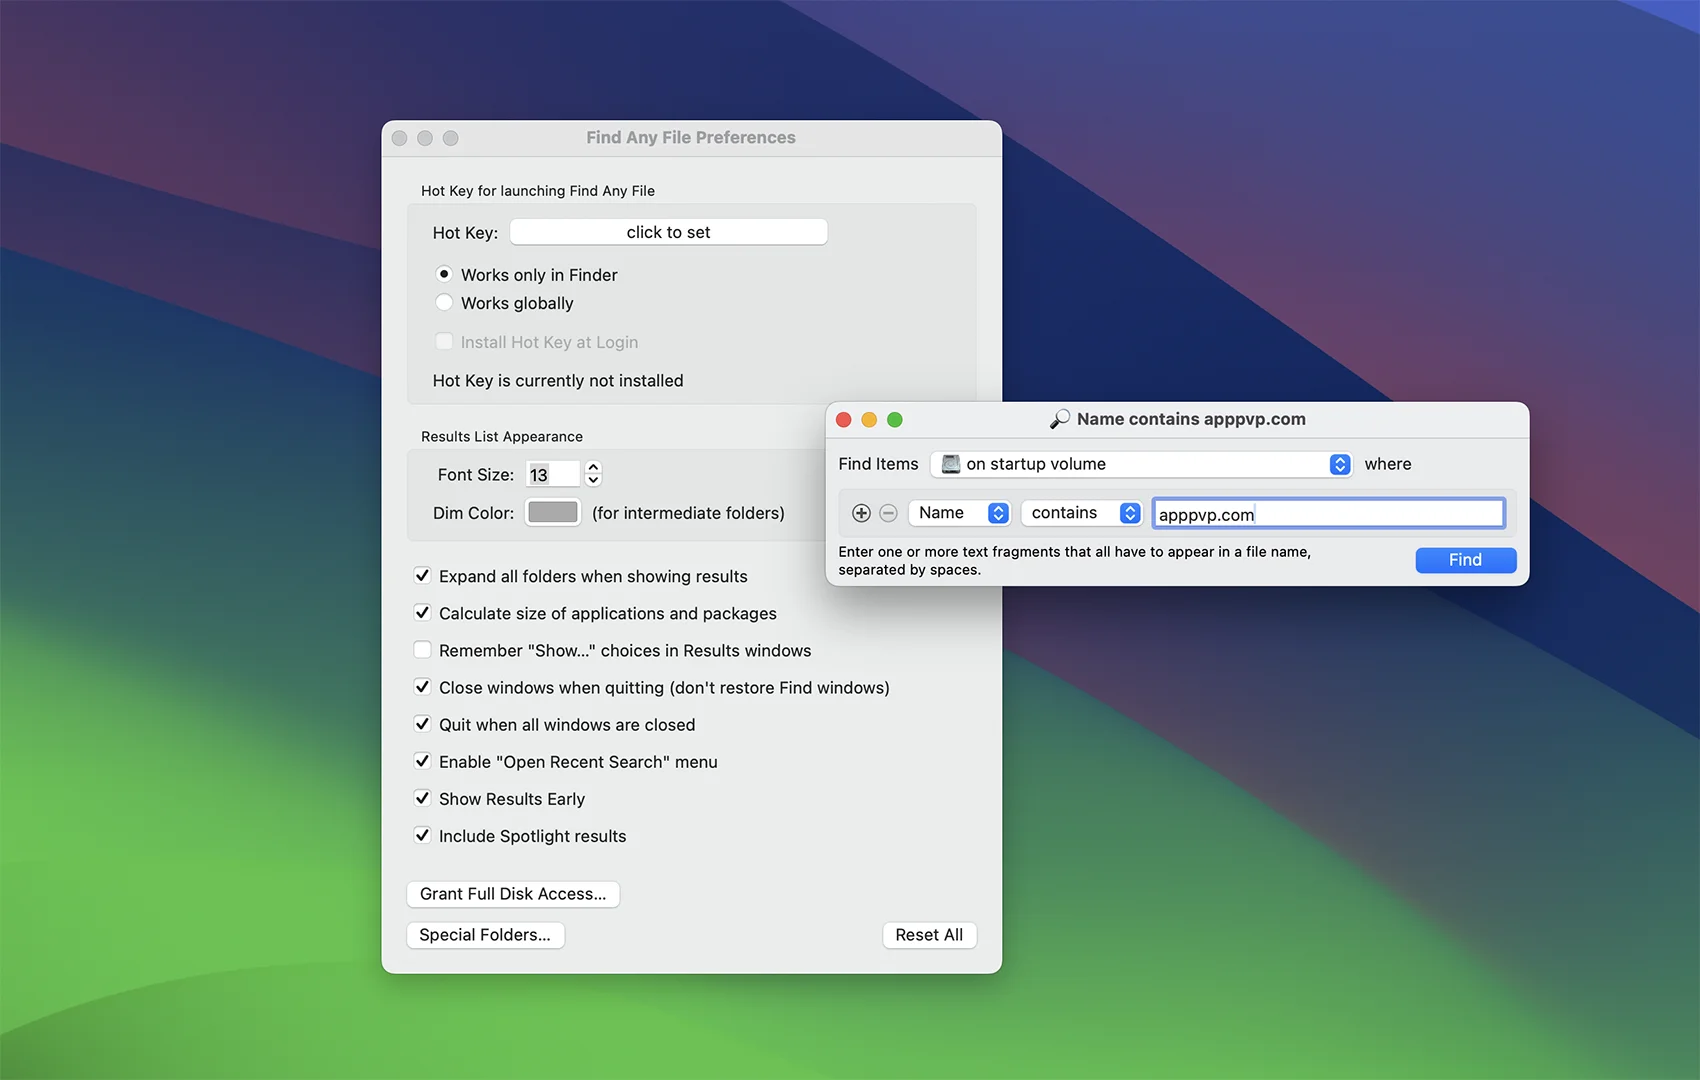Screen dimensions: 1700x1080
Task: Toggle Expand all folders when showing results
Action: tap(422, 576)
